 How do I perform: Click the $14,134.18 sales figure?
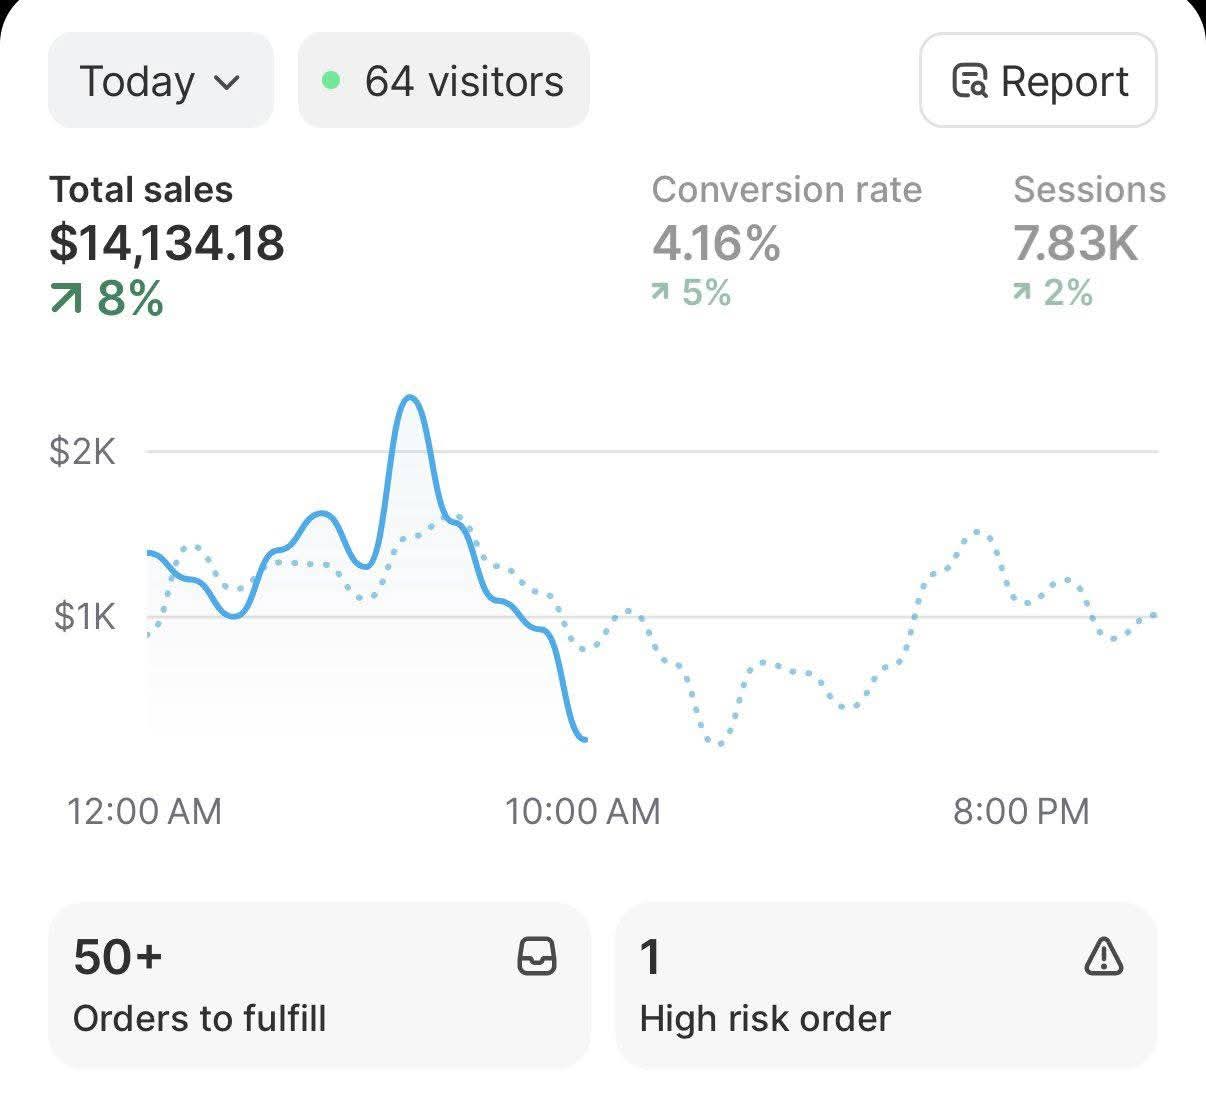[x=167, y=241]
